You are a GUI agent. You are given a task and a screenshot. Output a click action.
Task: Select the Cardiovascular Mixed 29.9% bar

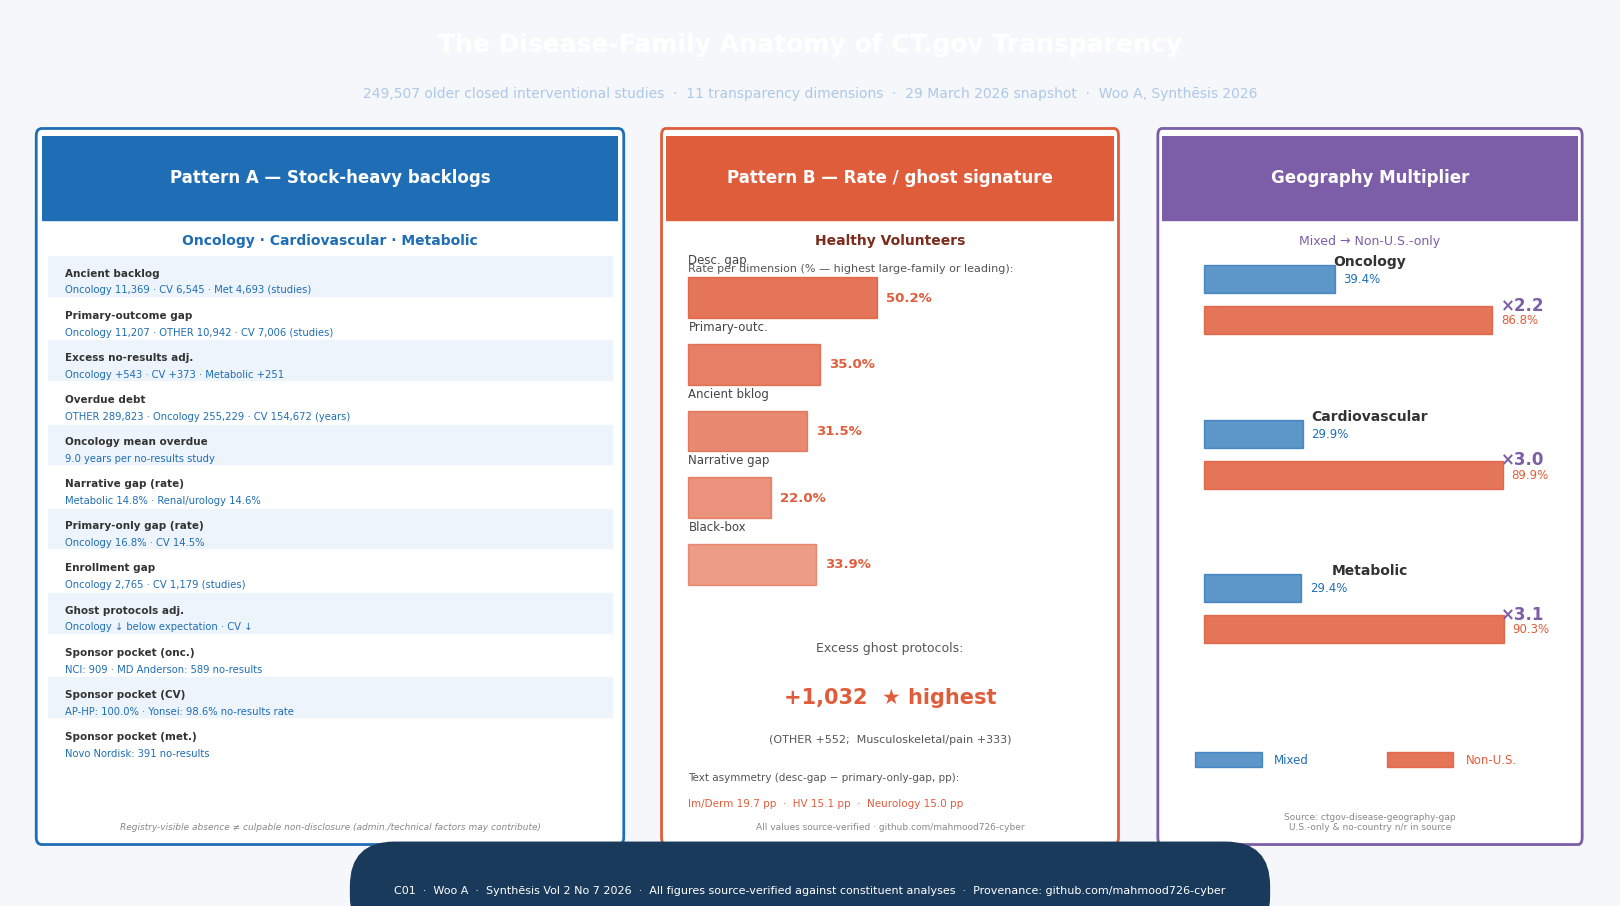(1253, 434)
